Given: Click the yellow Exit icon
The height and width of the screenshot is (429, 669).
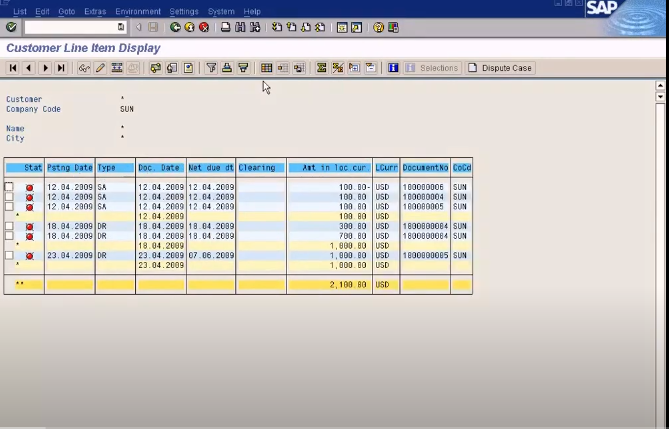Looking at the screenshot, I should click(x=189, y=27).
